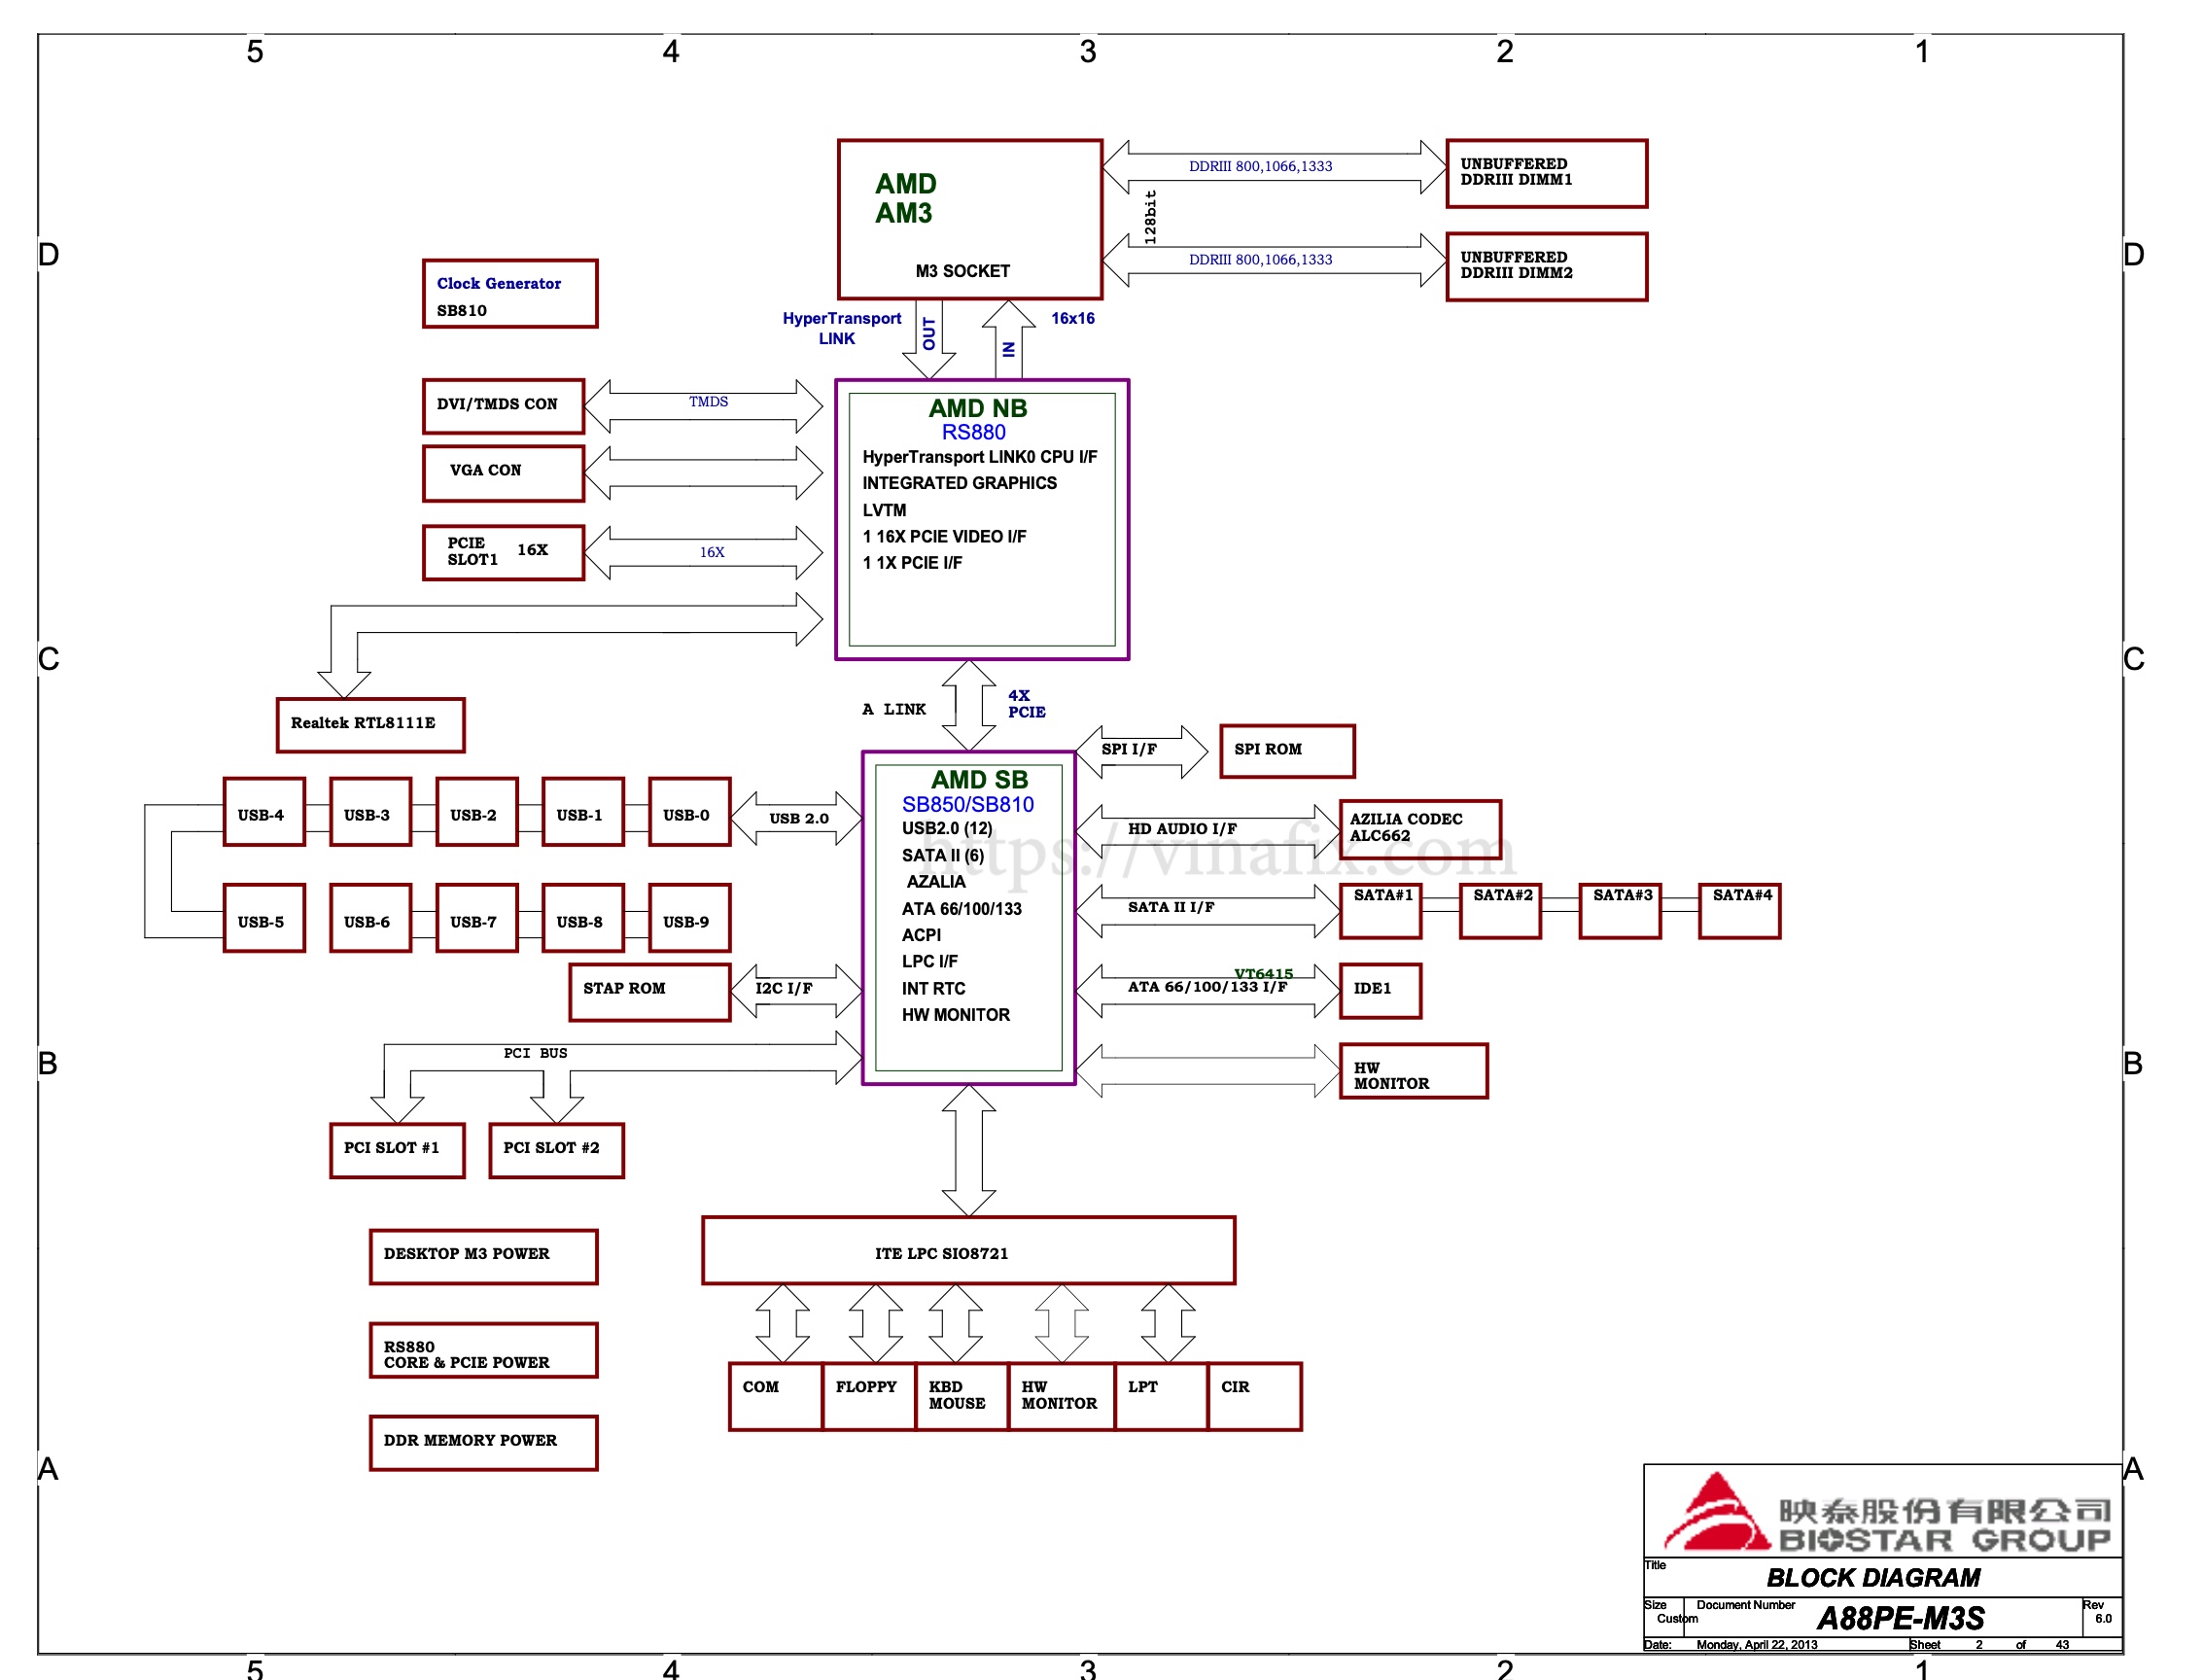Click the UNBUFFERED DDRIII DIMM2 block

(1546, 266)
